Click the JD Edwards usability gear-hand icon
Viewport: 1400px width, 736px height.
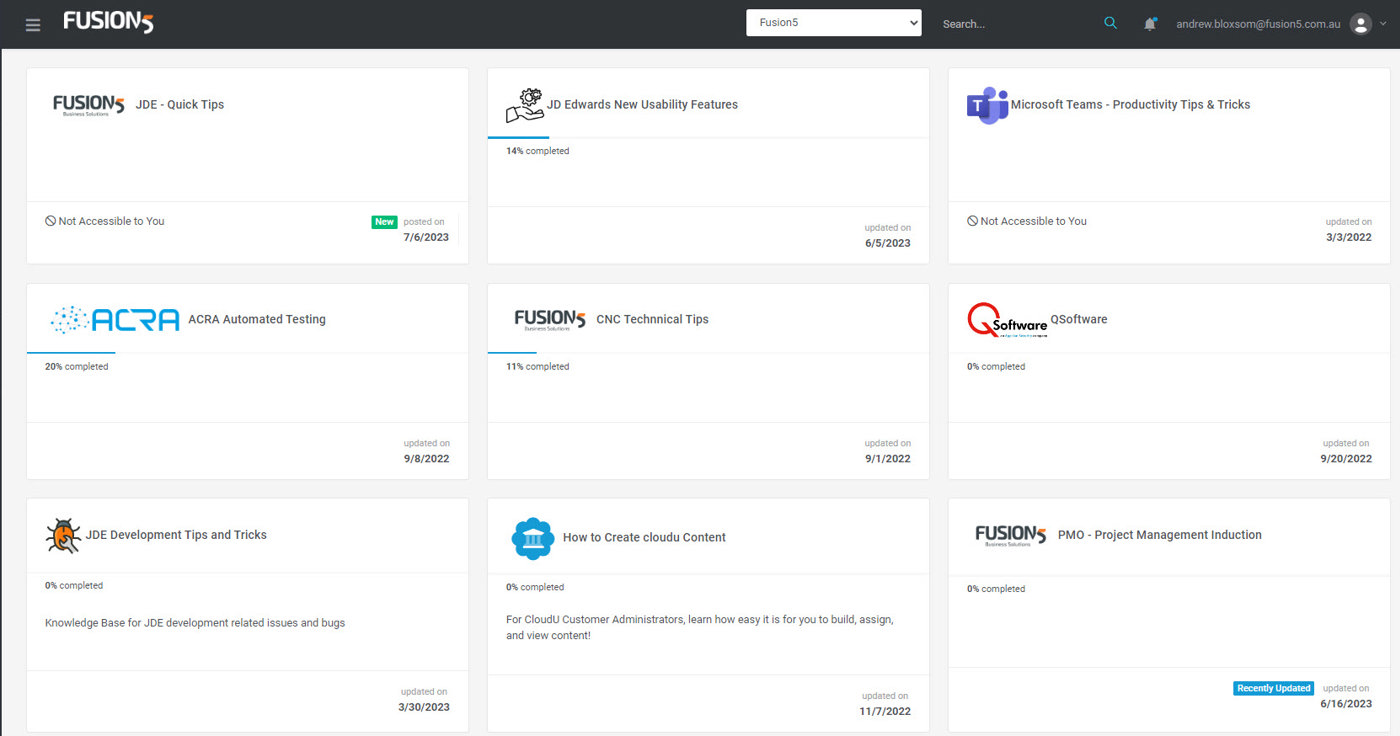[x=525, y=105]
